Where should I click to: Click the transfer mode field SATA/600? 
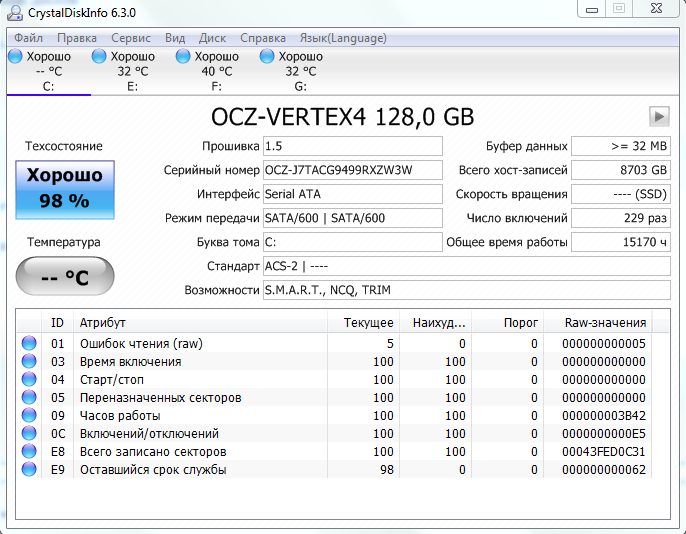point(353,218)
